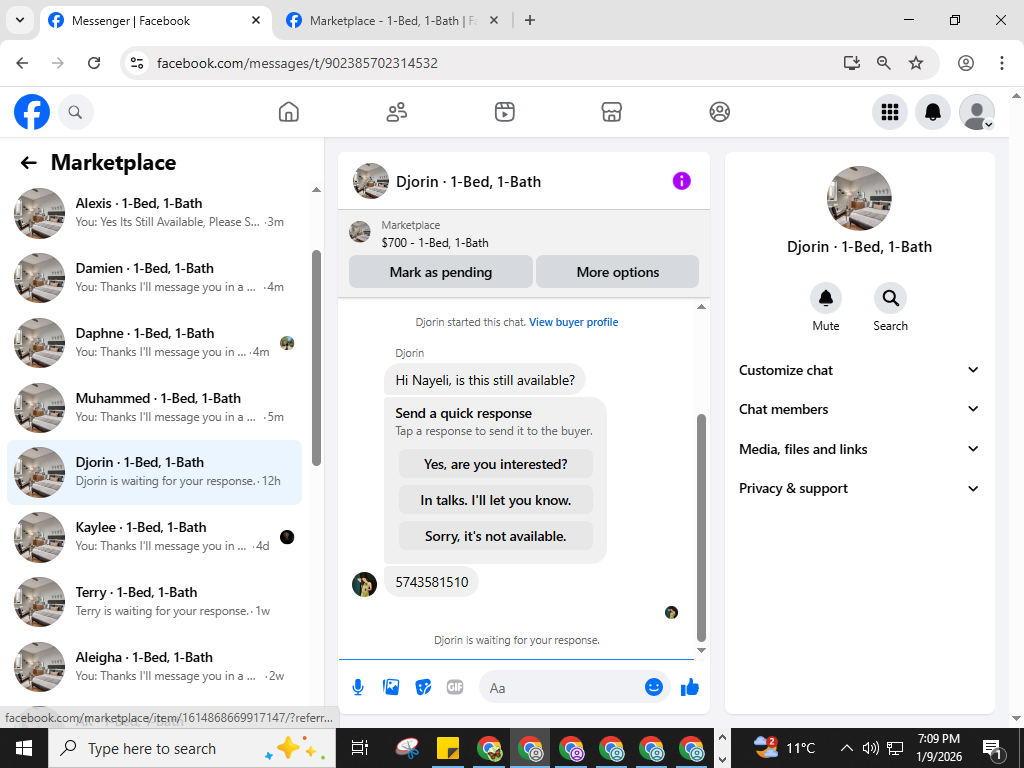This screenshot has width=1024, height=768.
Task: Click the chat messages scrollbar thumb
Action: click(701, 528)
